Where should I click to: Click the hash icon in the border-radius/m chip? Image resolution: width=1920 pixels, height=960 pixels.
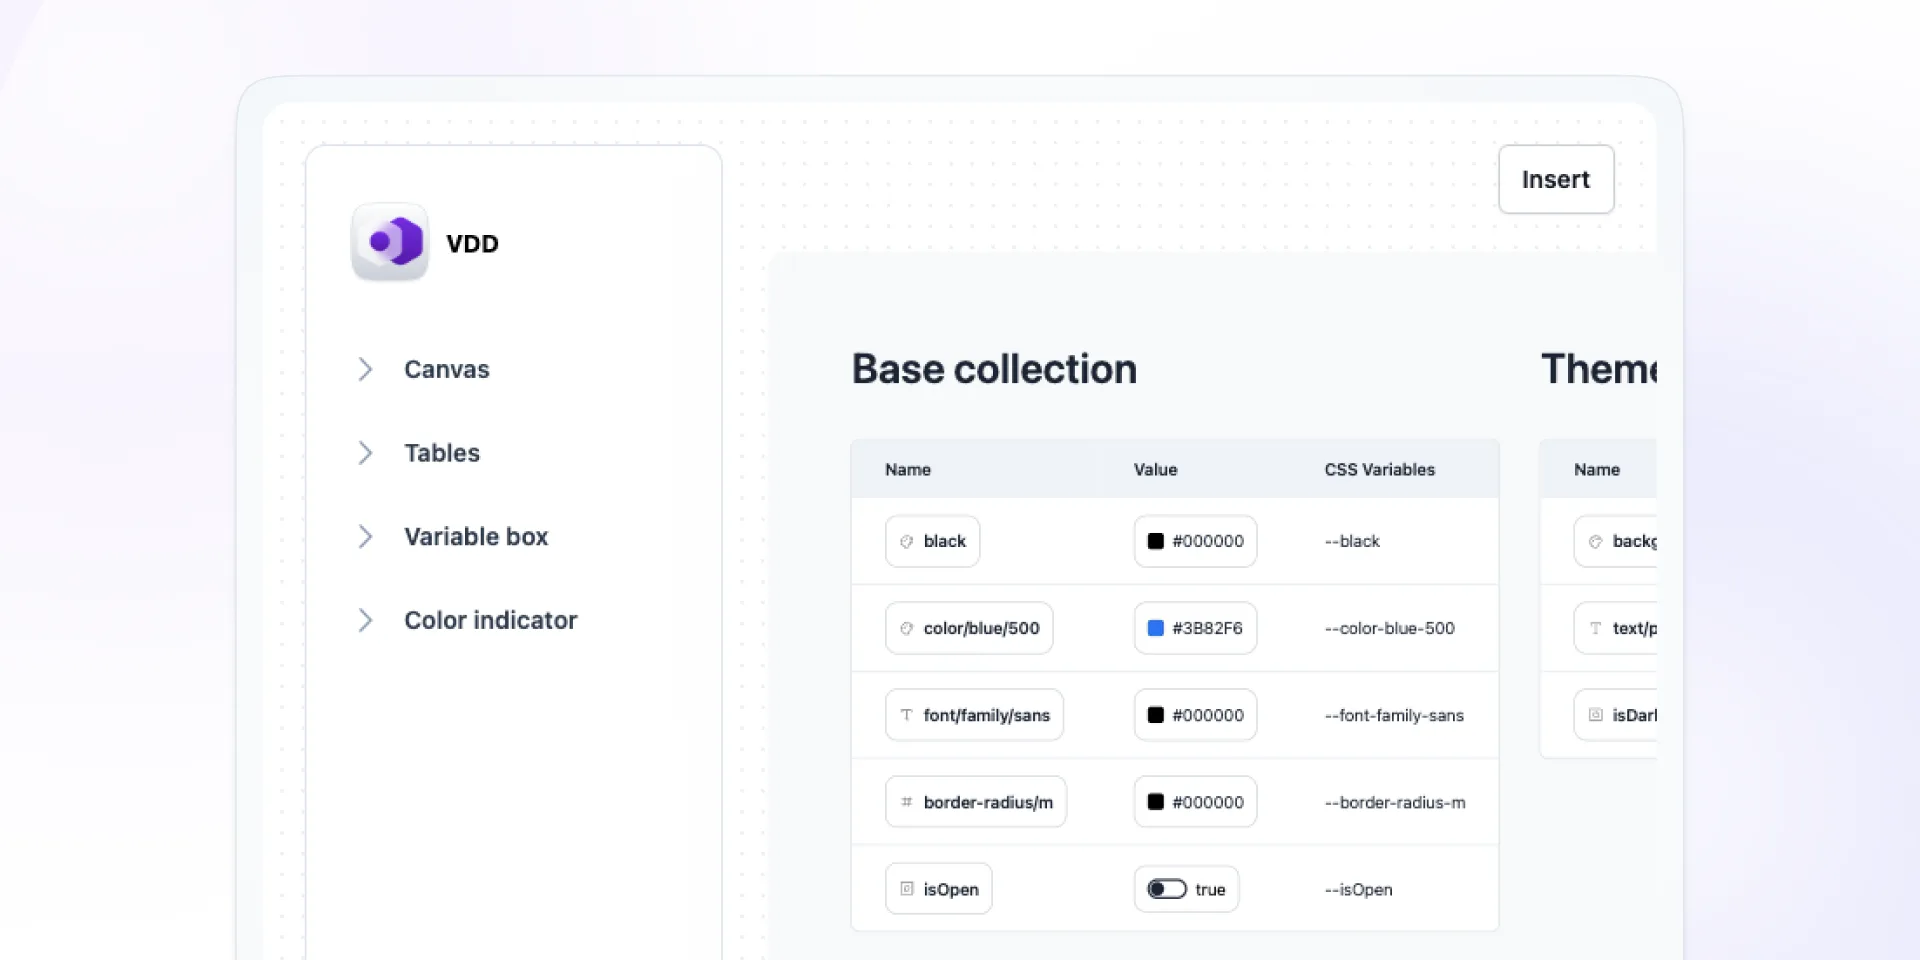pyautogui.click(x=906, y=801)
